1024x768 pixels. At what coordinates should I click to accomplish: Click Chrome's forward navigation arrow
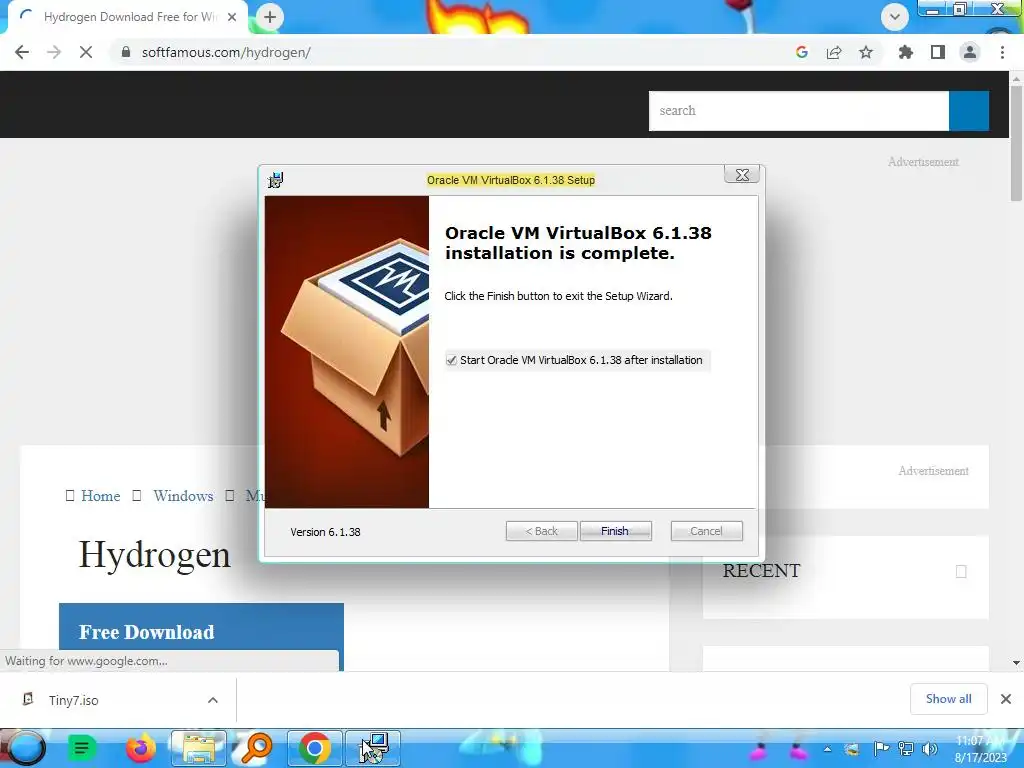coord(54,52)
